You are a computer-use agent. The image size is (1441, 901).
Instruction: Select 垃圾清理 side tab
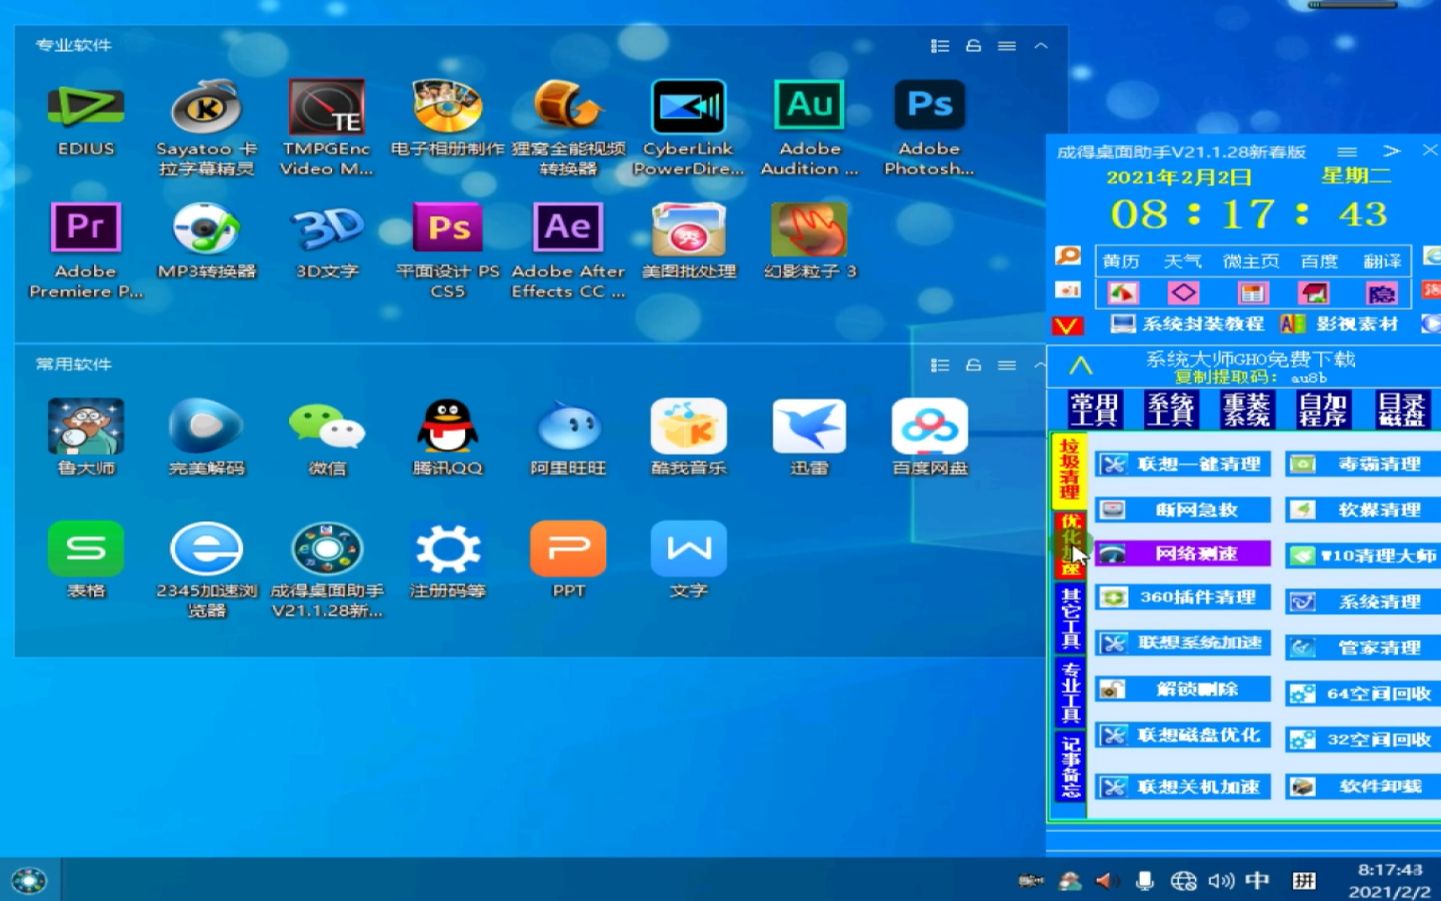click(1070, 469)
